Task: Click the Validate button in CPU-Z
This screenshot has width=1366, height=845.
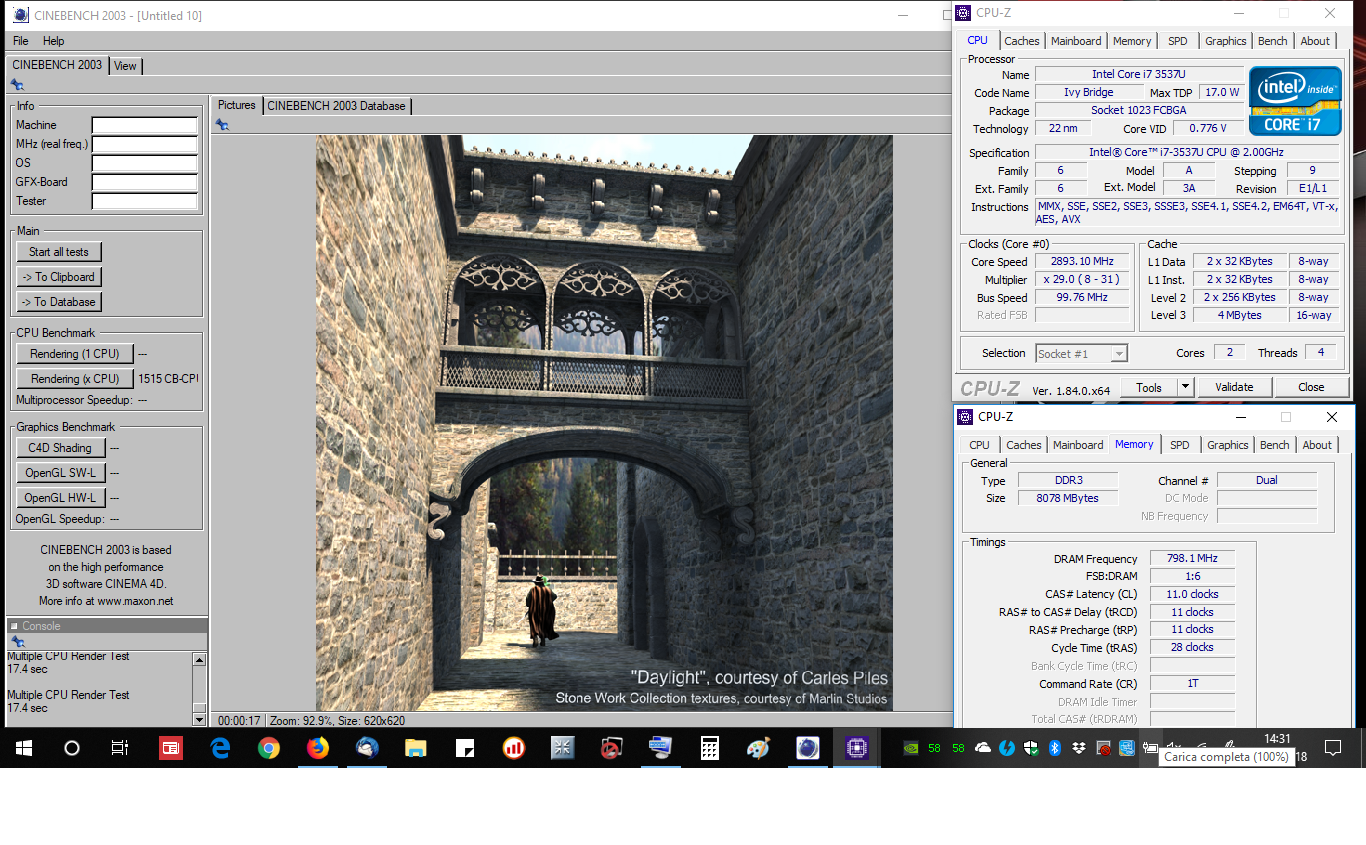Action: click(1234, 387)
